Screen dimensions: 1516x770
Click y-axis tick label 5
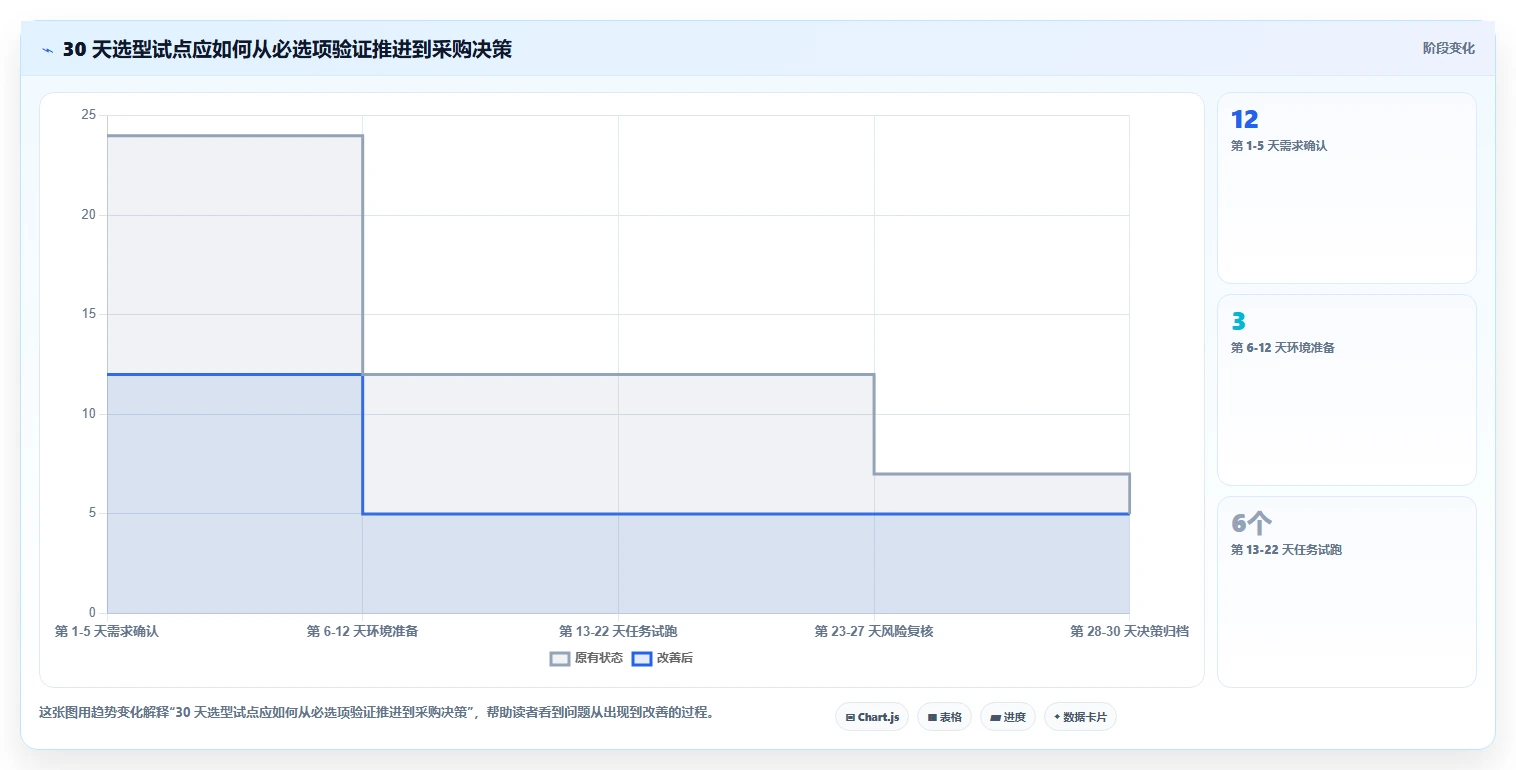click(92, 513)
